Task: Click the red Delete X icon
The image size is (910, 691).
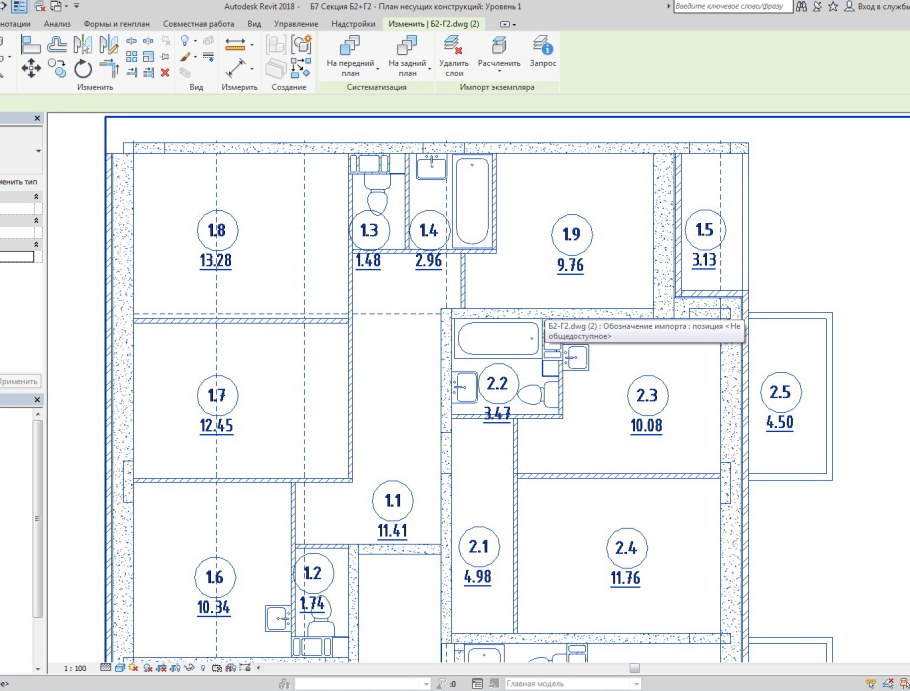Action: pyautogui.click(x=165, y=72)
